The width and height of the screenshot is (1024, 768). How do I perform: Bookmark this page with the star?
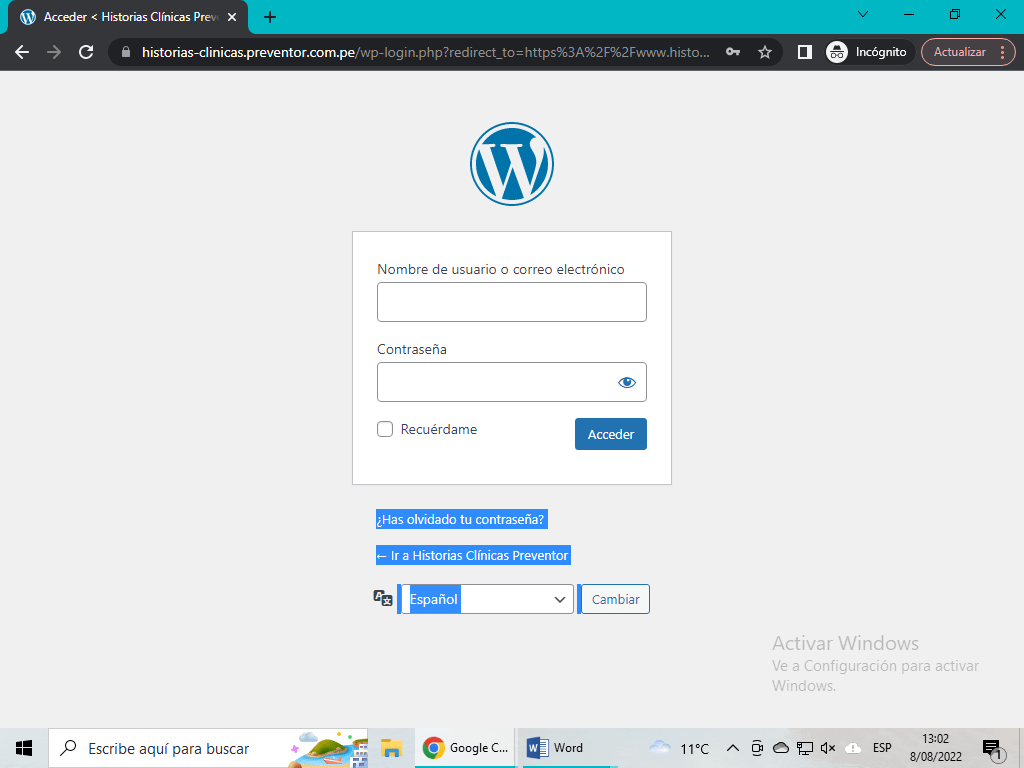pos(765,52)
